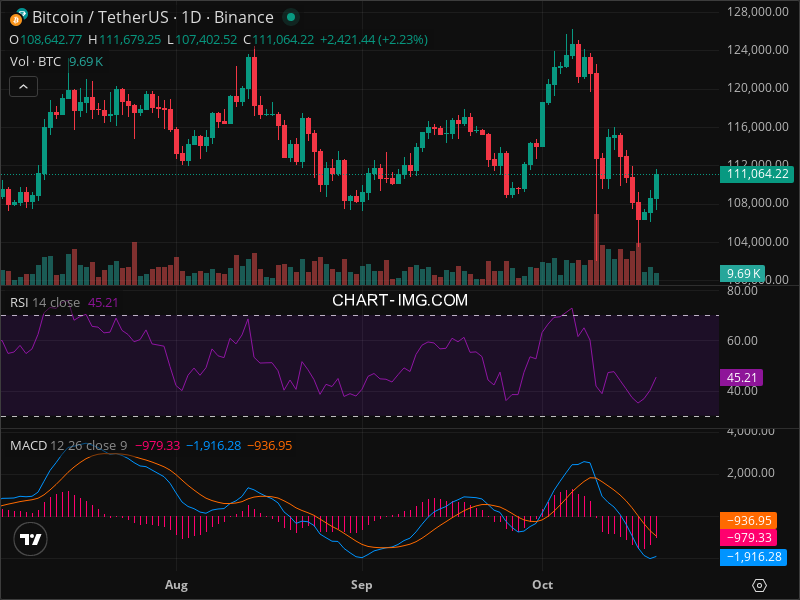
Task: Click the Aug label on time axis
Action: tap(176, 584)
